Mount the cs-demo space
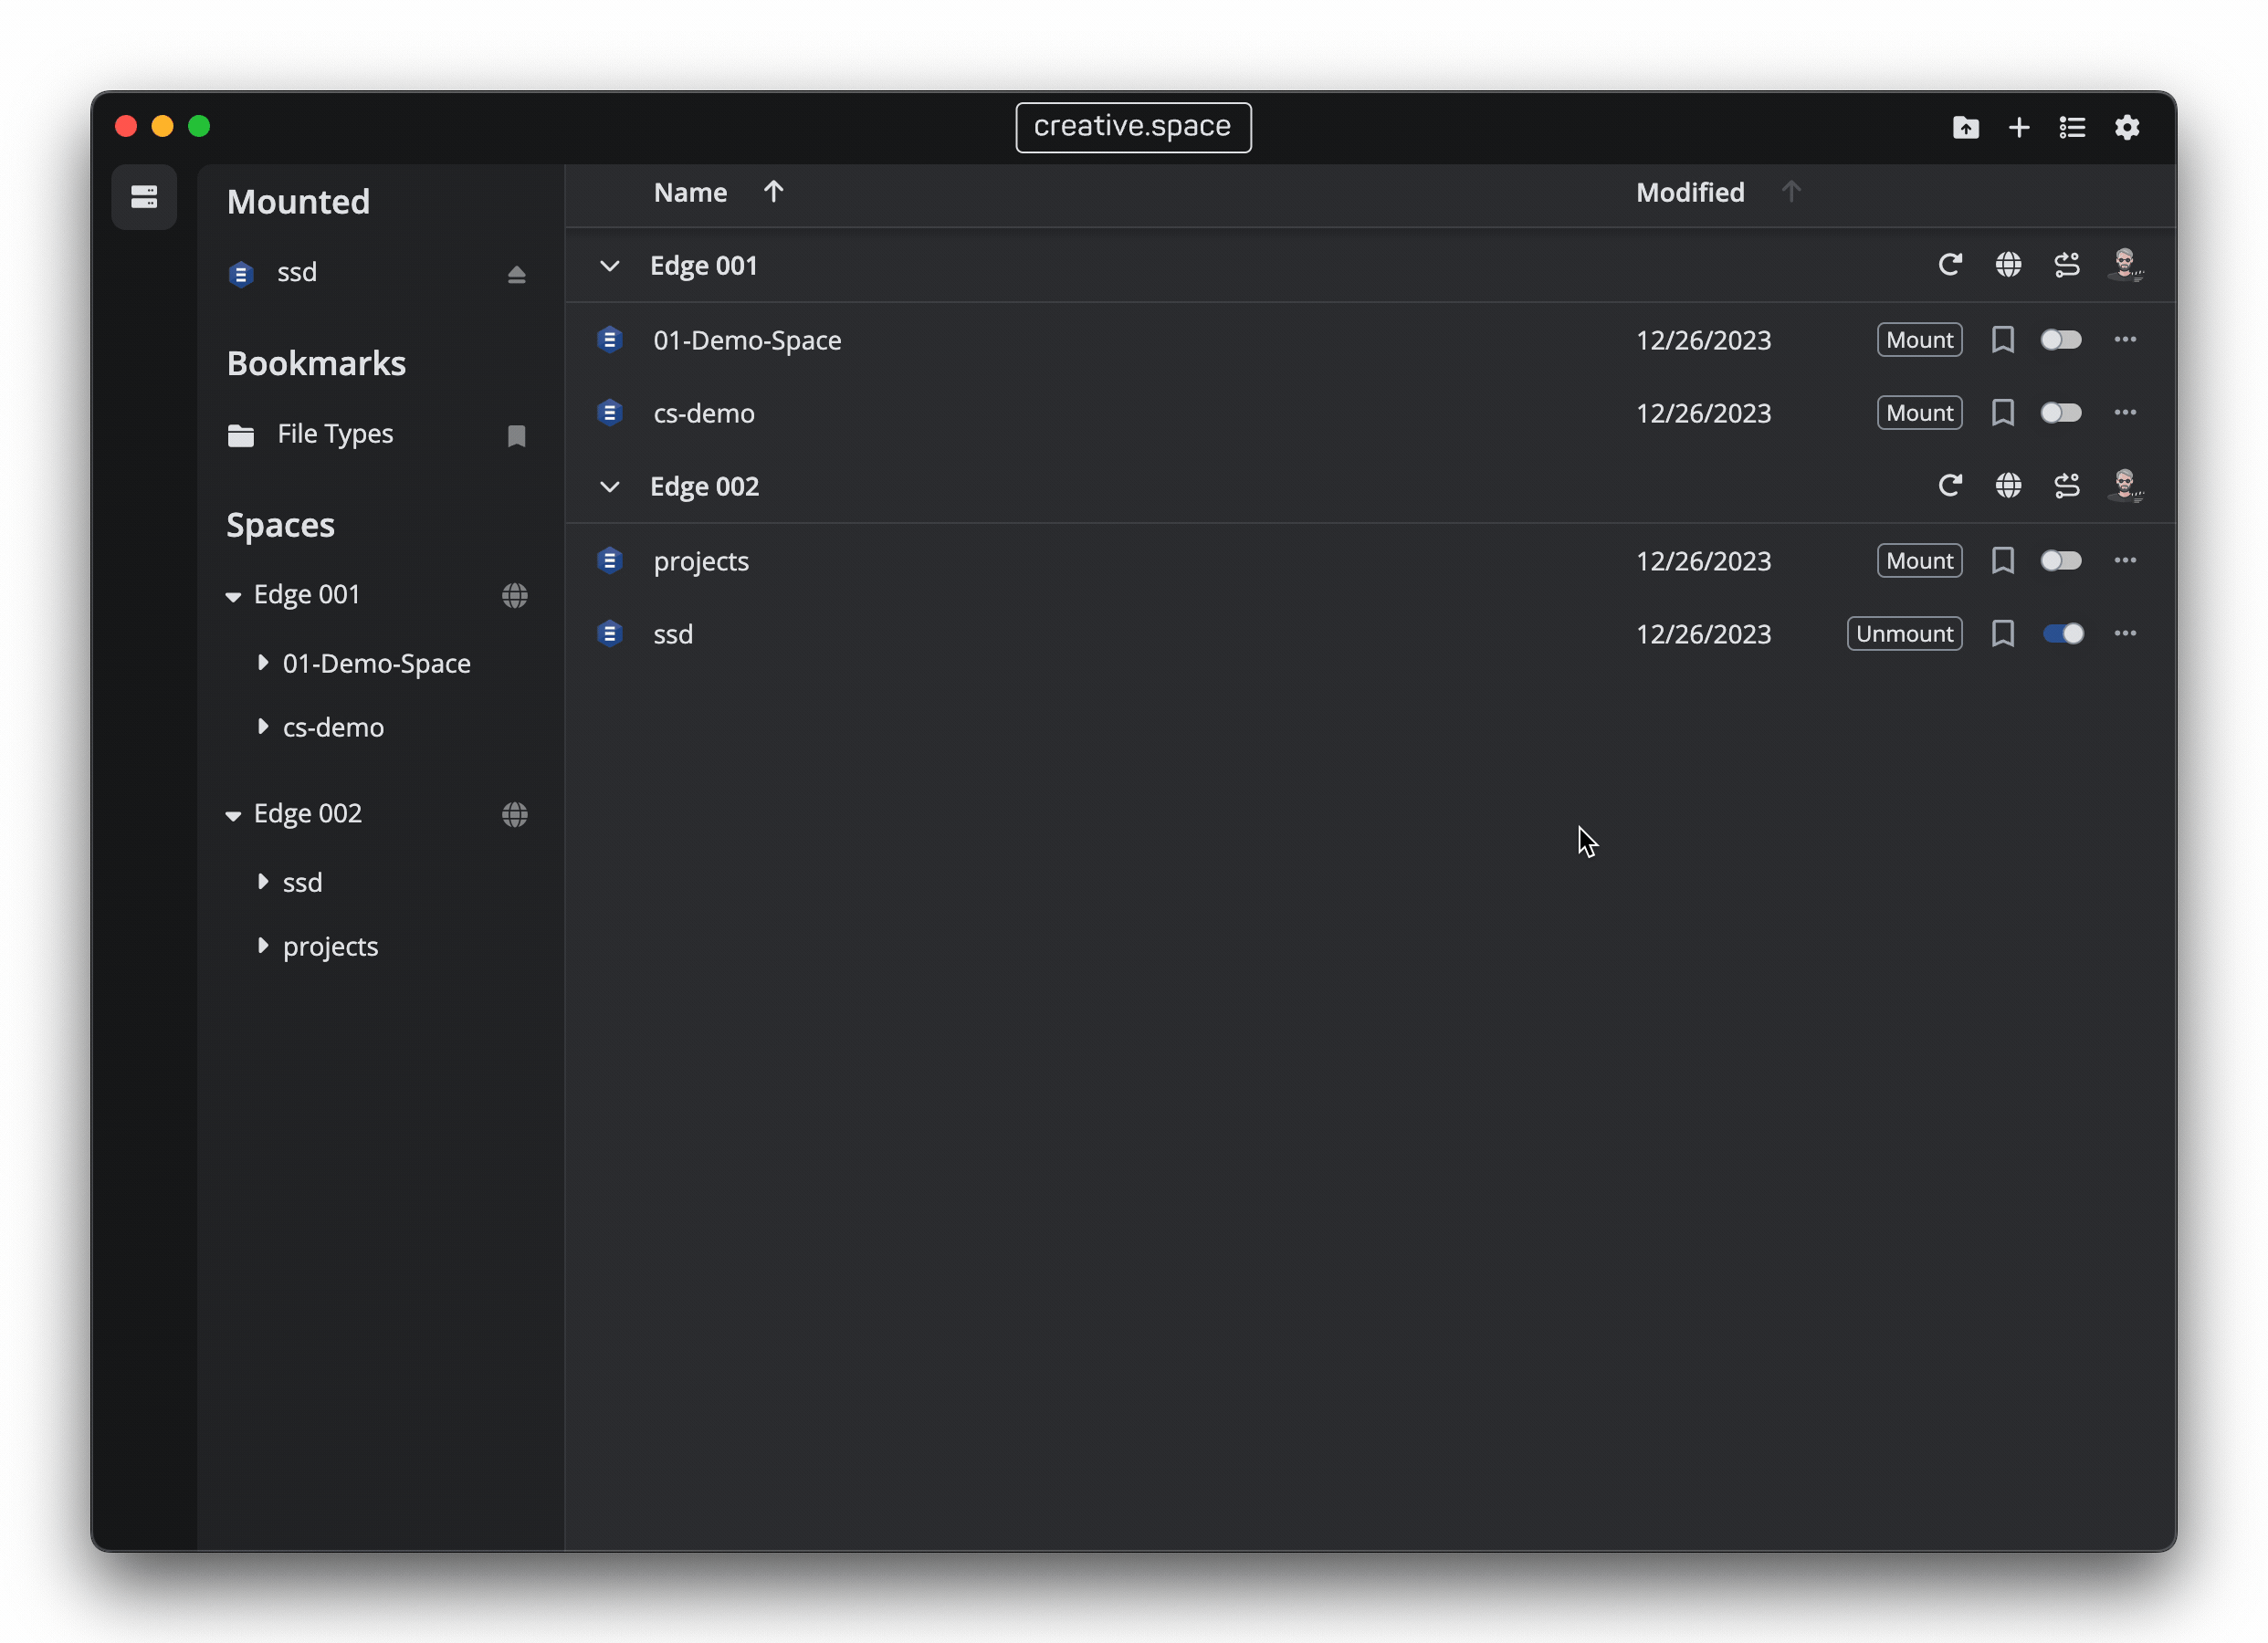 click(x=1919, y=413)
